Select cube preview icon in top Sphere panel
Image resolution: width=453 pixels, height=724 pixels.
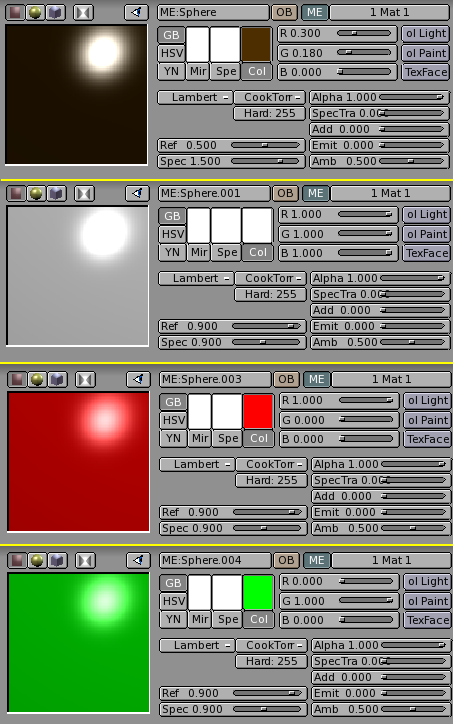coord(55,12)
